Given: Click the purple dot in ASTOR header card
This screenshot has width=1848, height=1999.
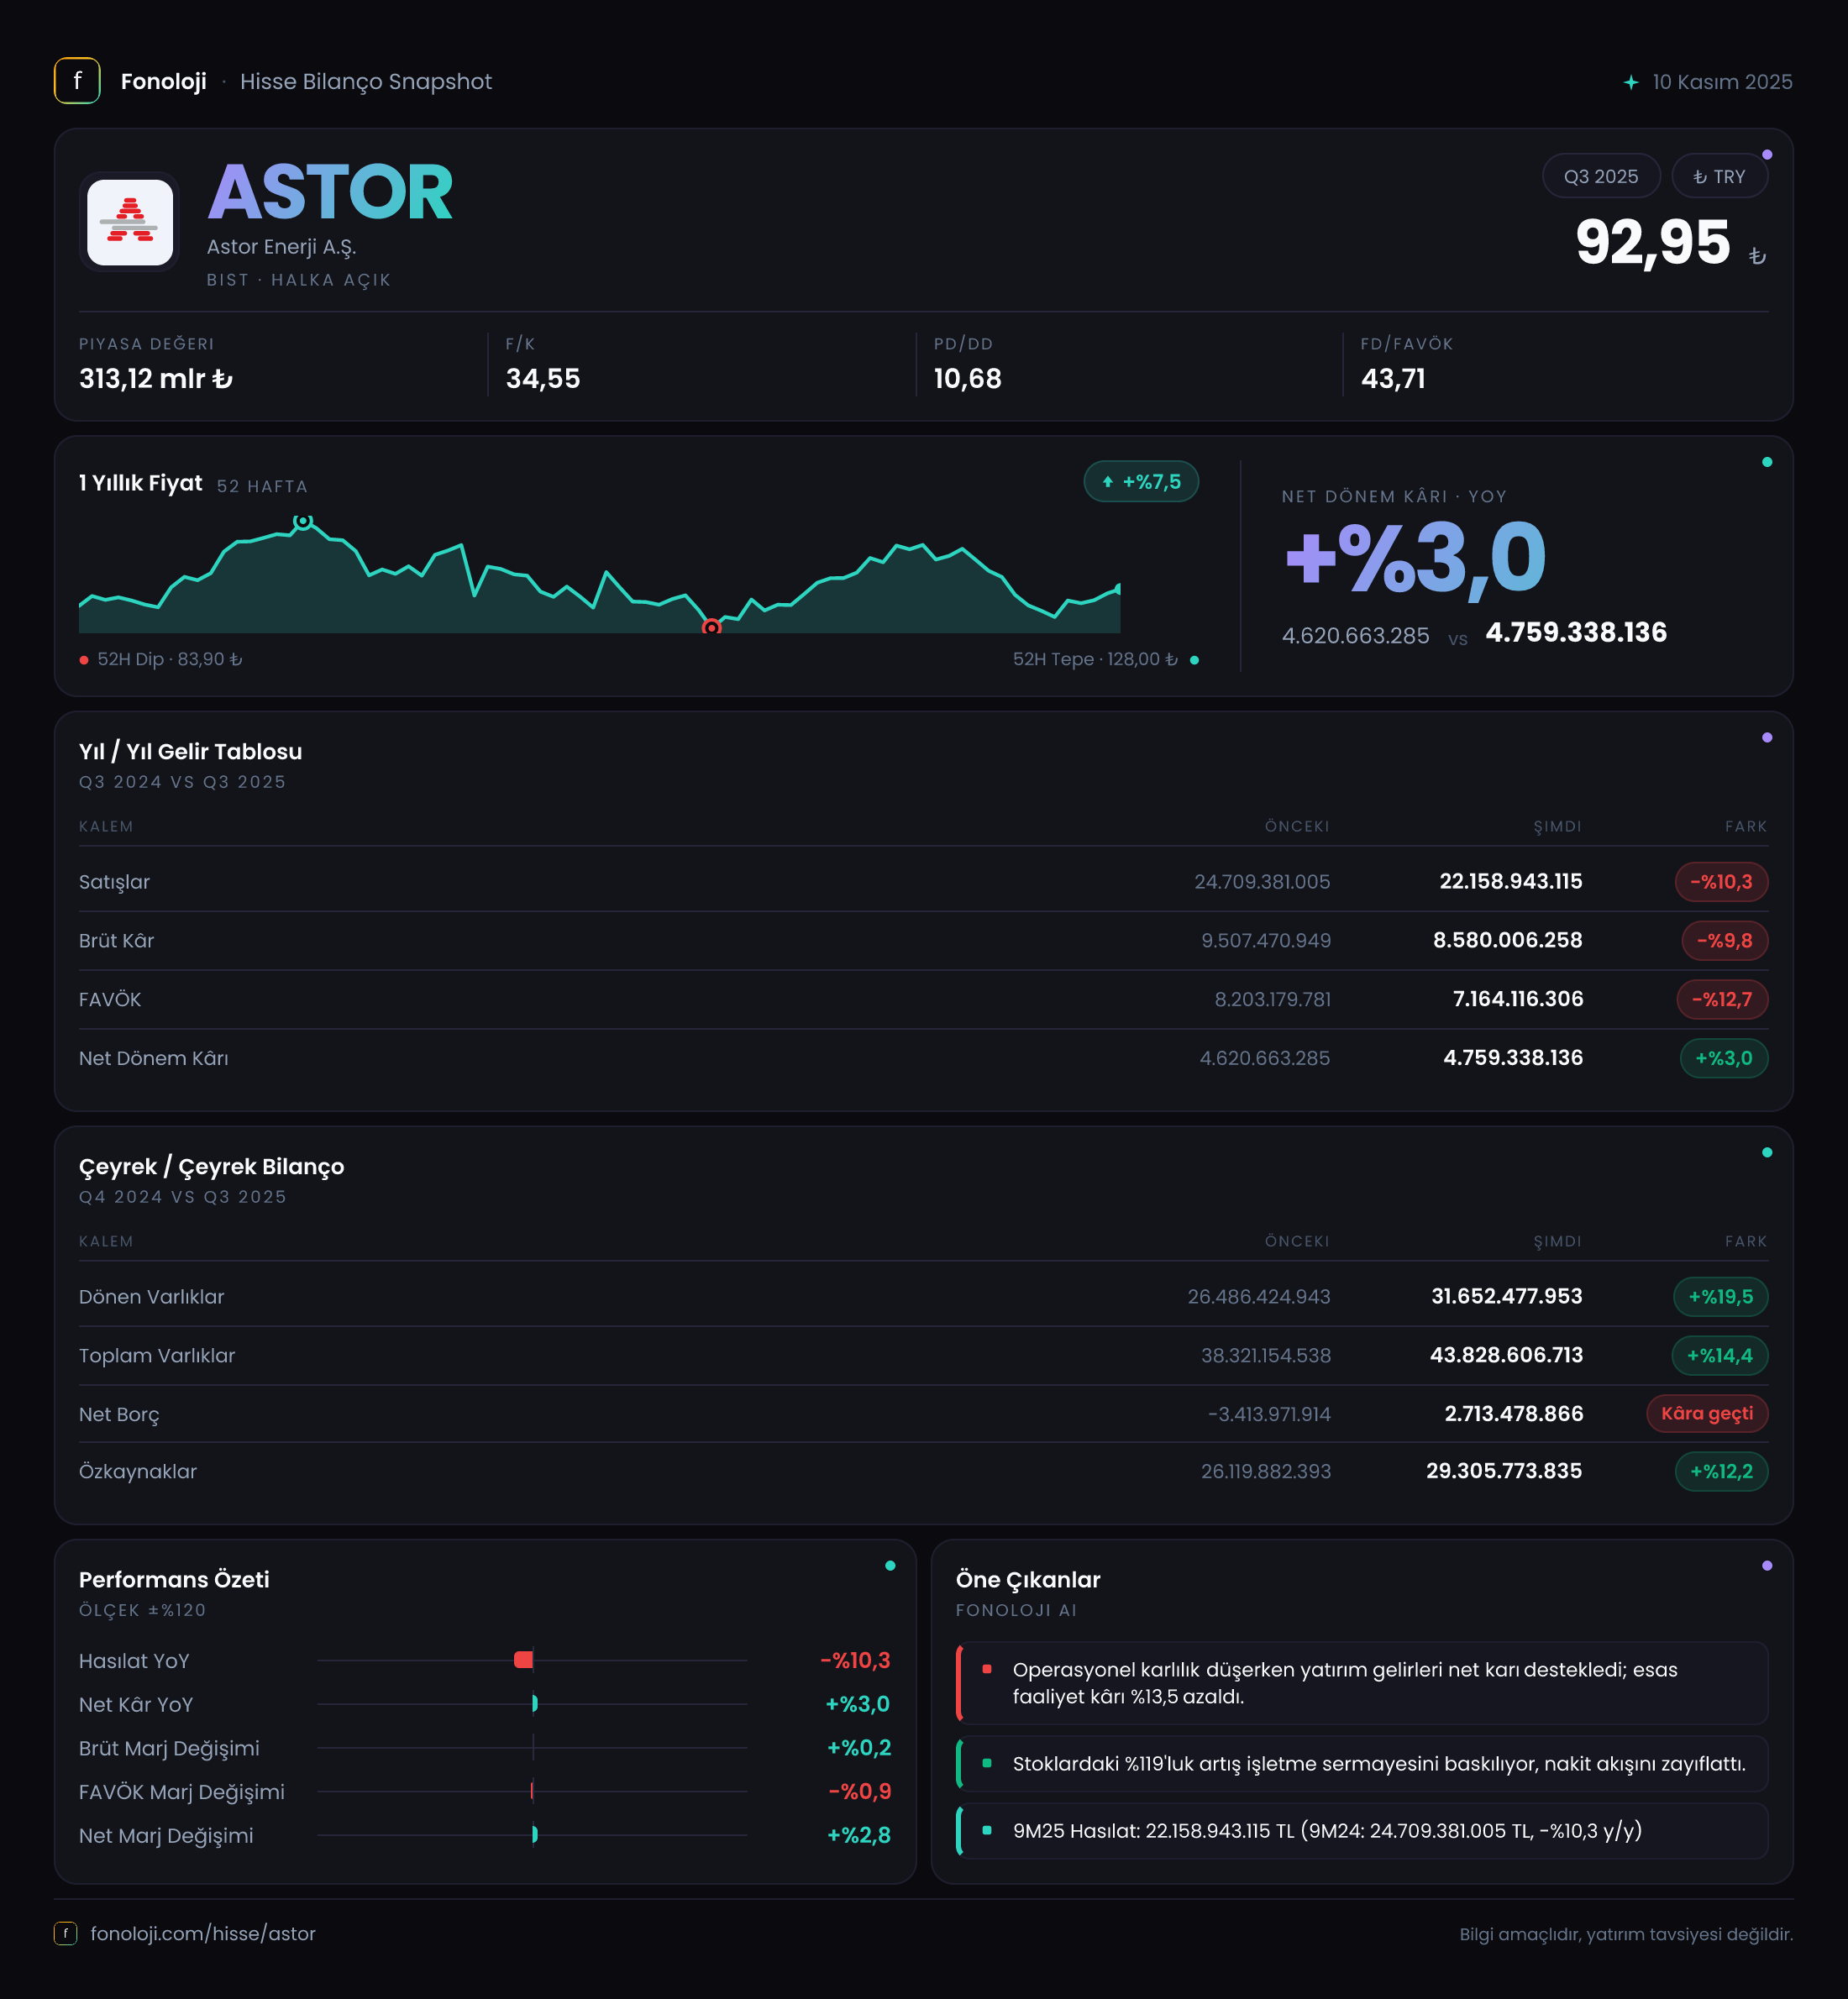Looking at the screenshot, I should [x=1767, y=155].
